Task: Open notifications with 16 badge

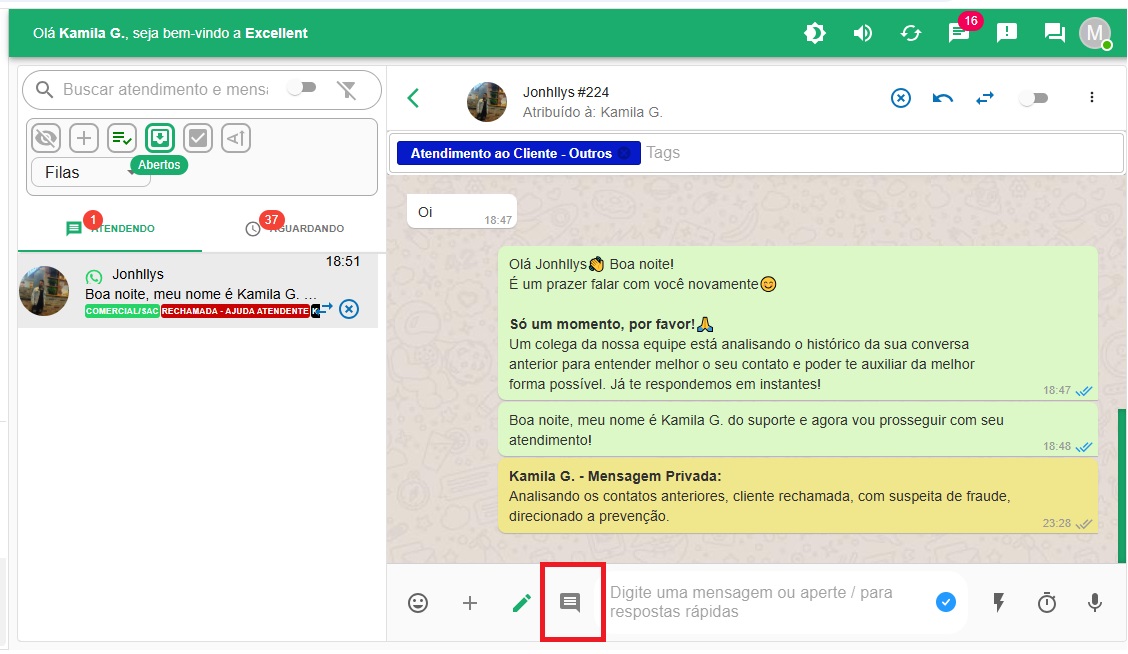Action: coord(959,33)
